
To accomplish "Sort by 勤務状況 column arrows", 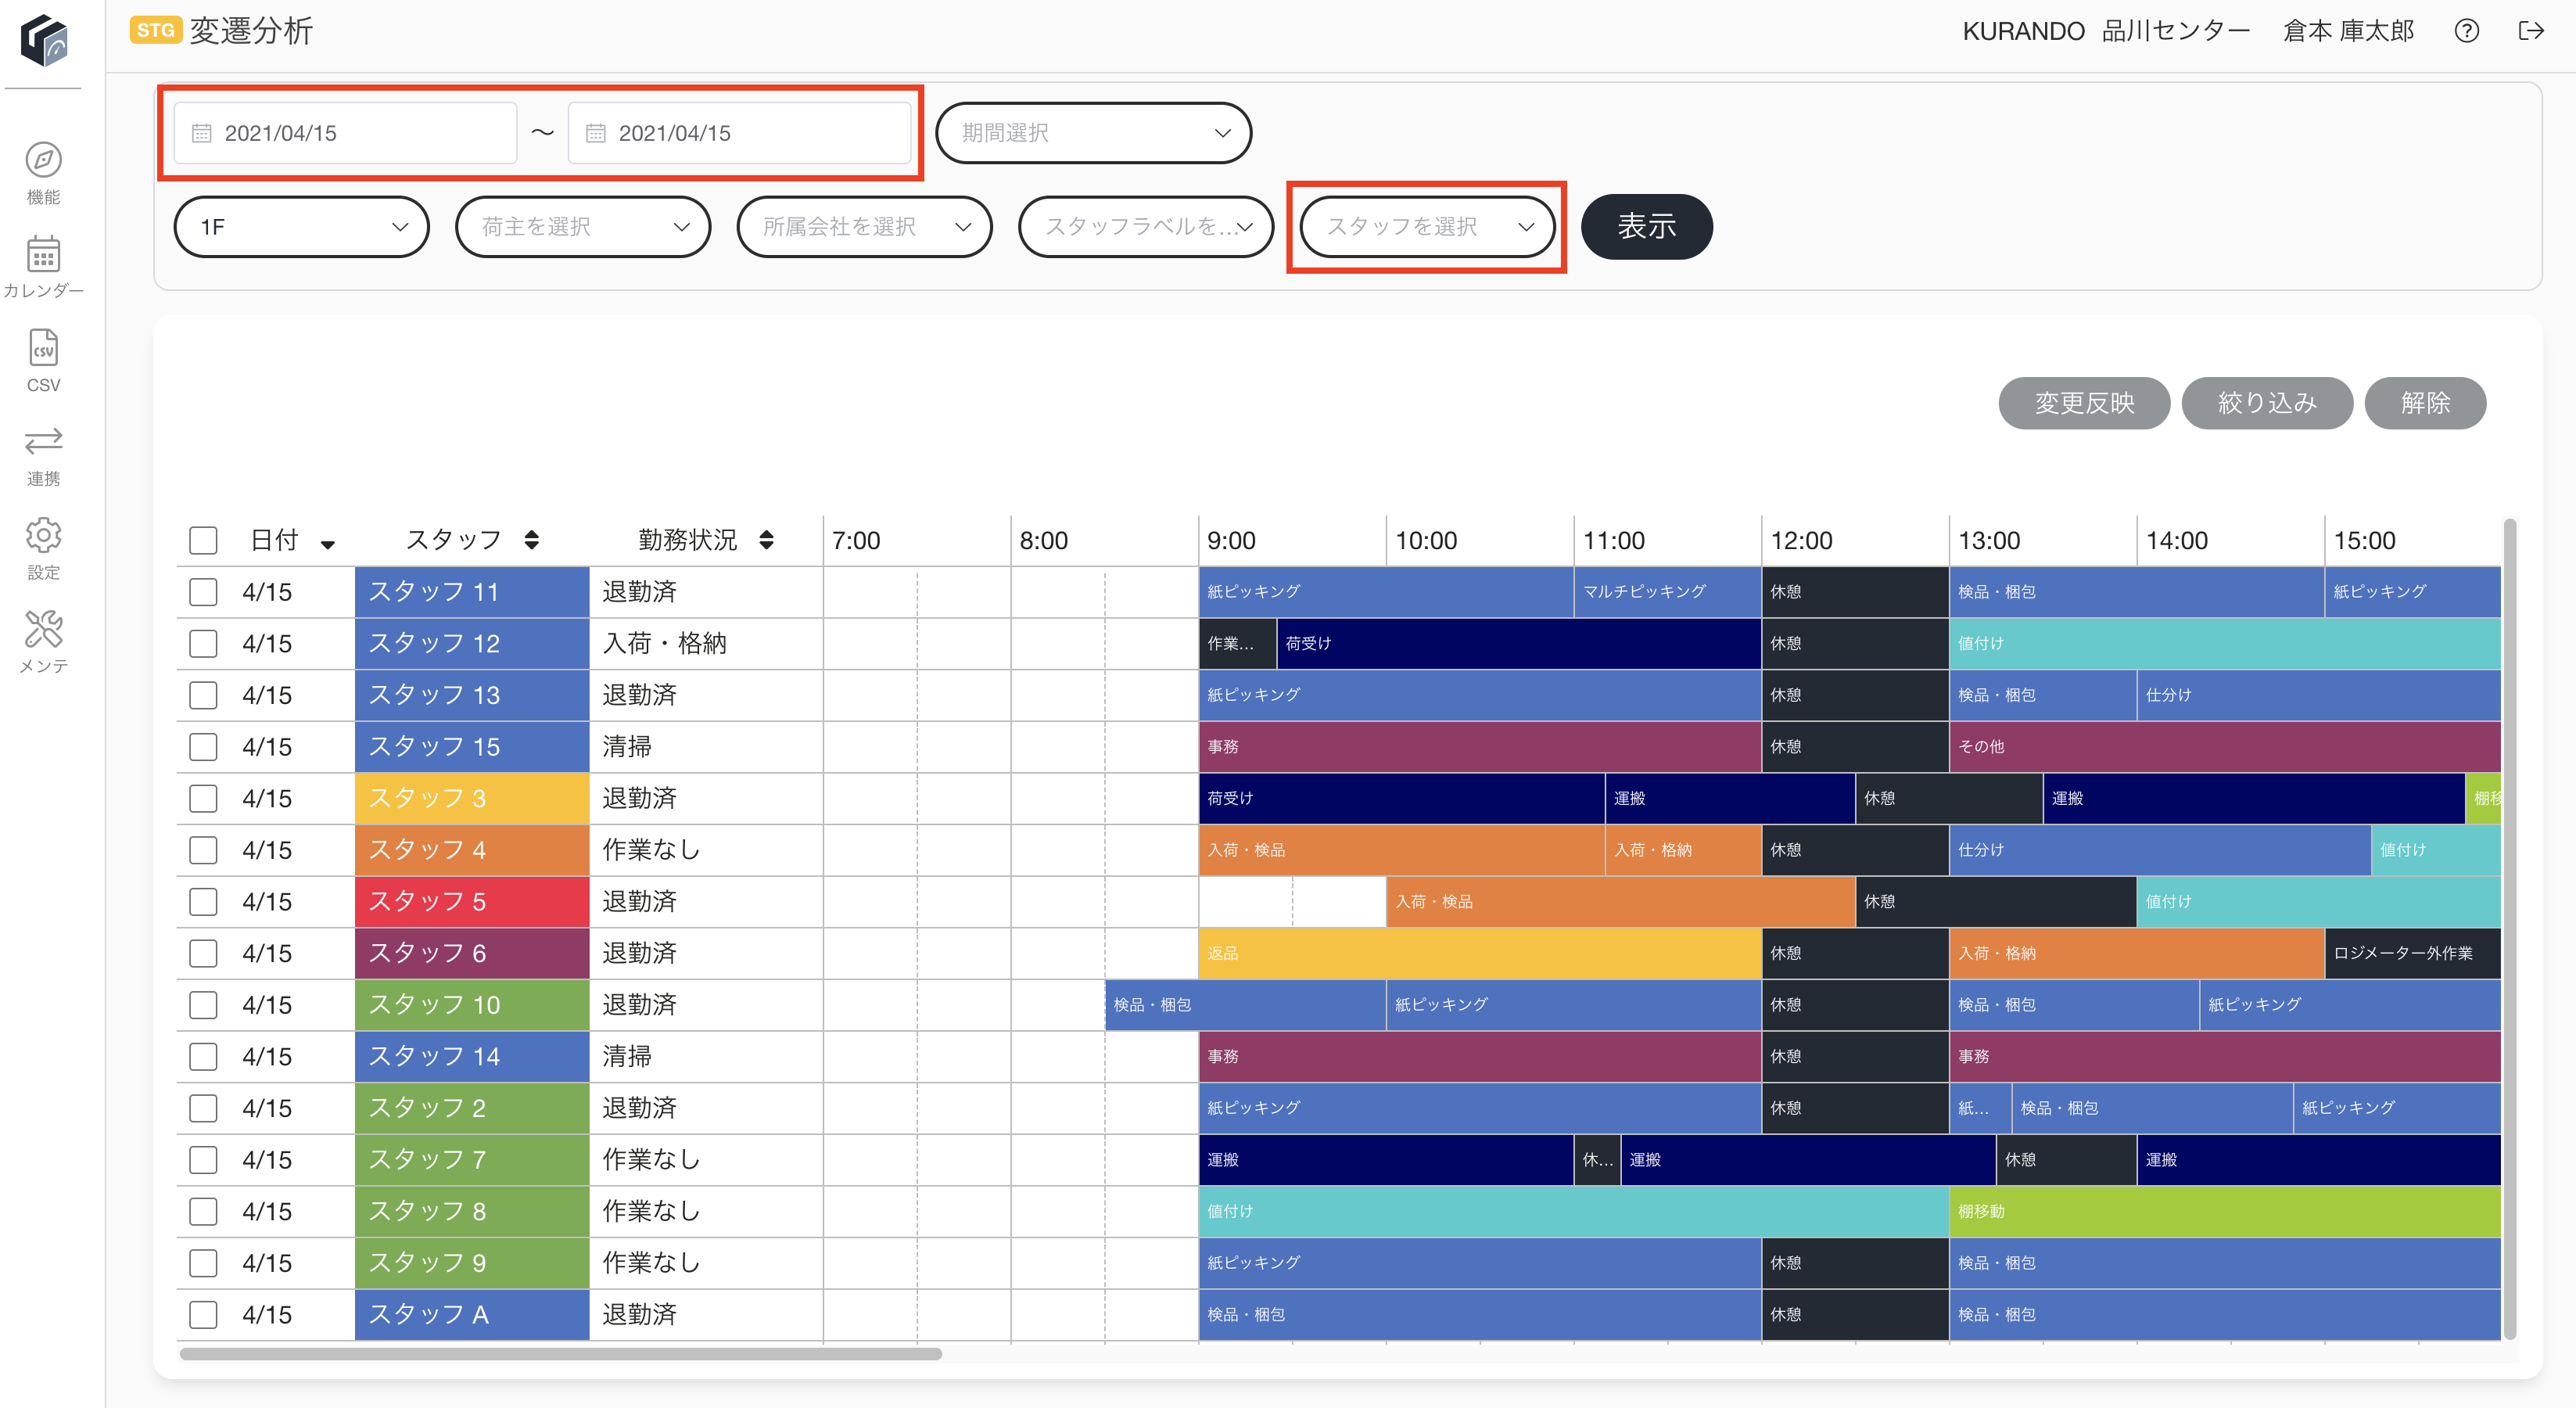I will [x=766, y=540].
